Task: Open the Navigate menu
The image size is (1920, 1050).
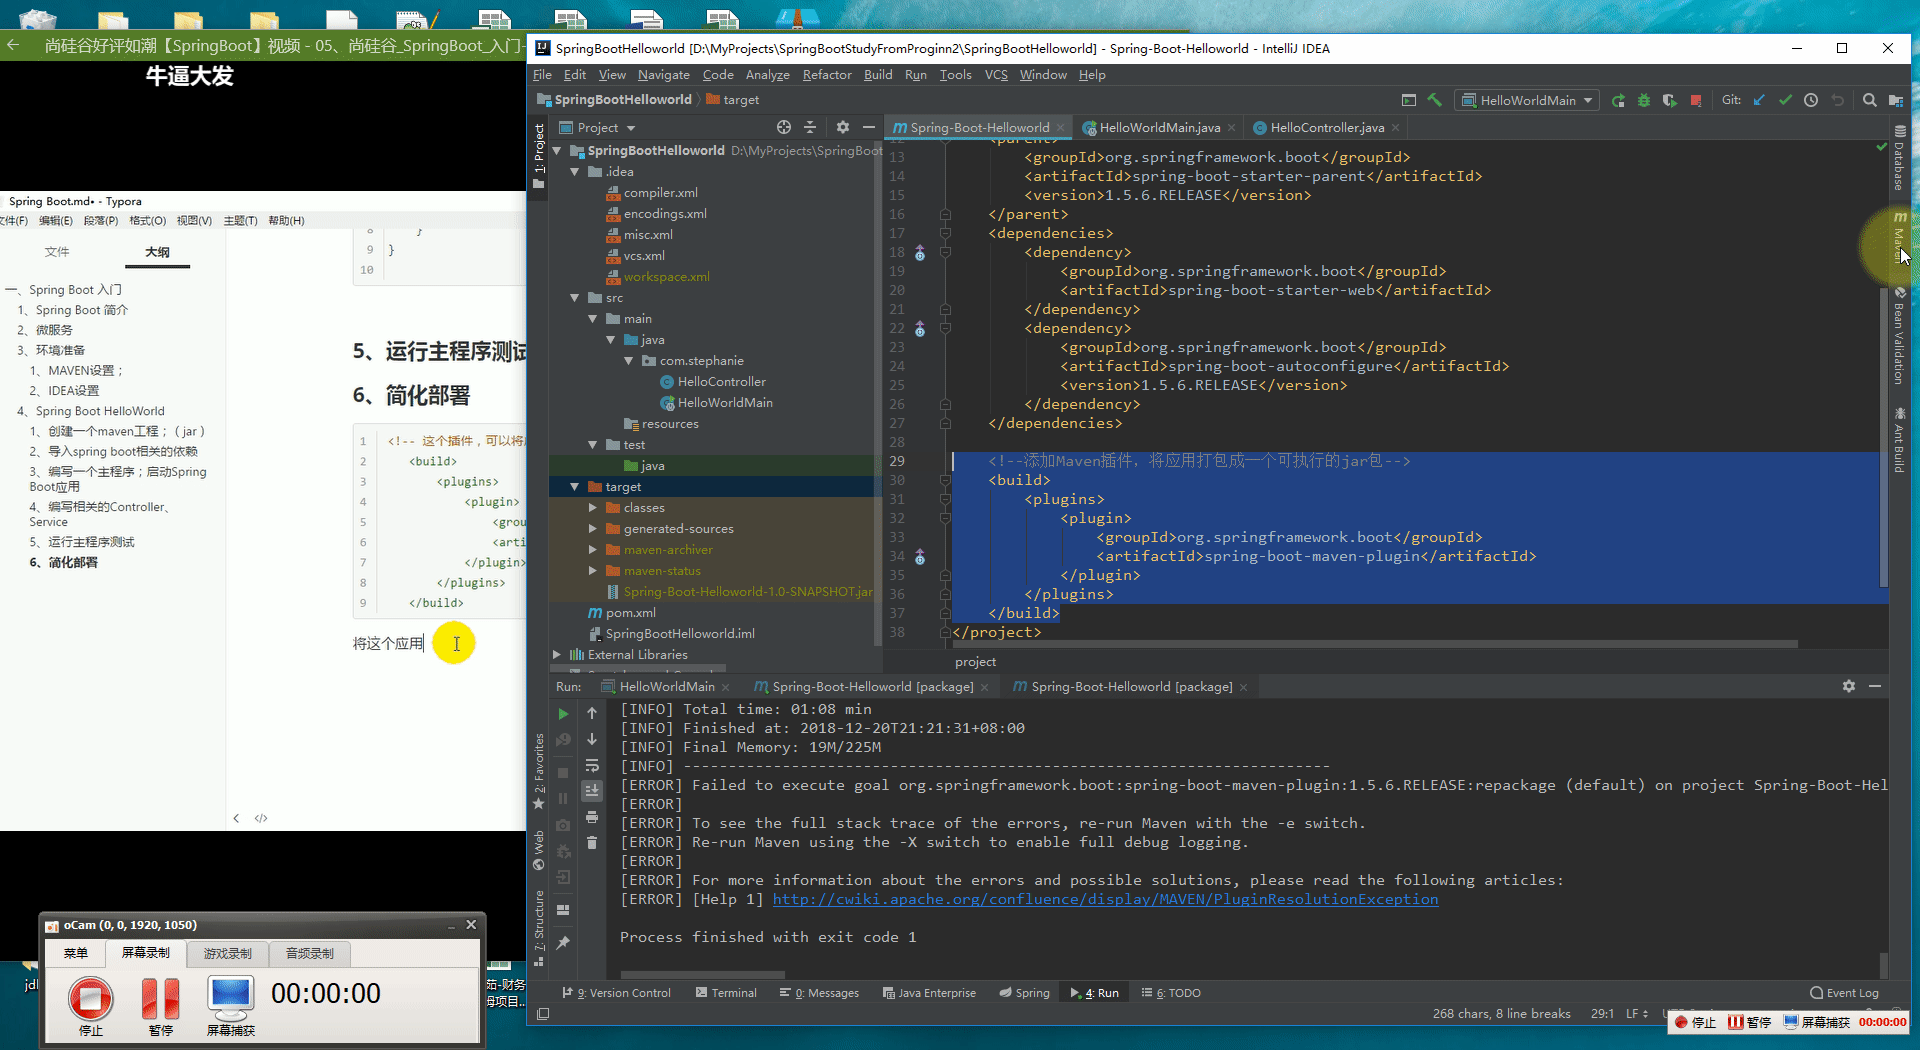Action: [663, 75]
